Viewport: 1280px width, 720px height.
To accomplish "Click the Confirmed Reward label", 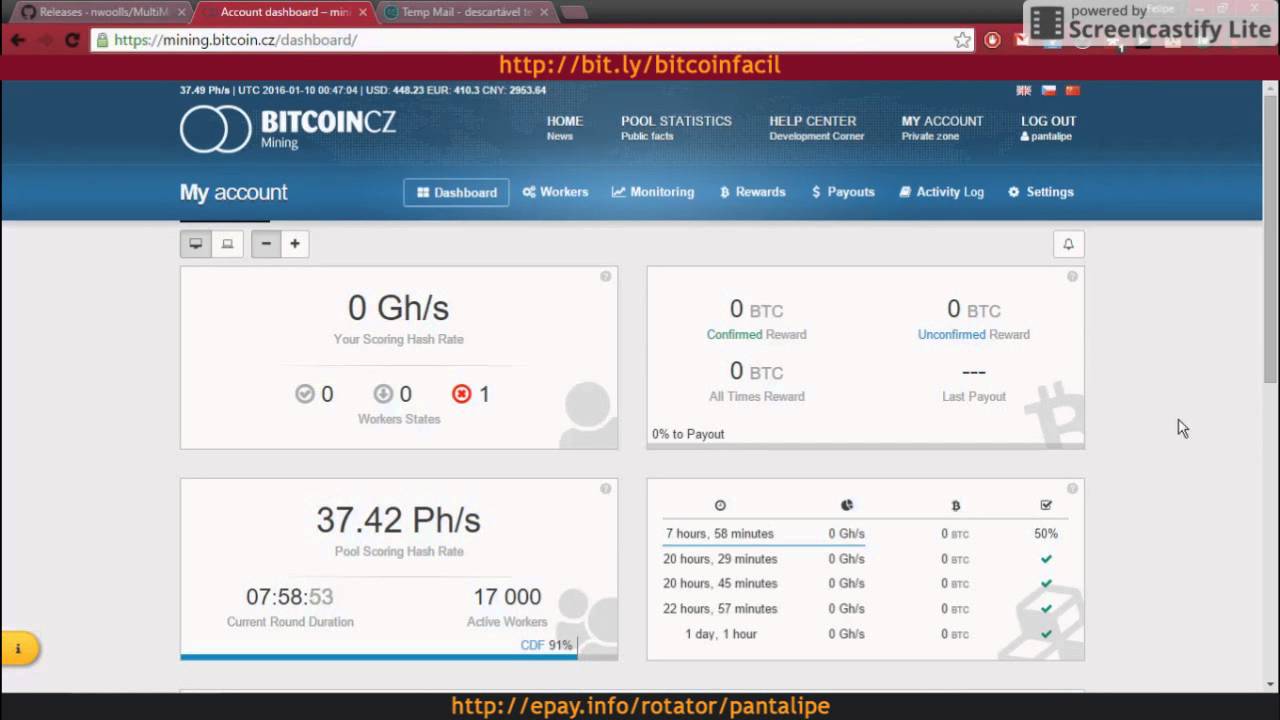I will [x=756, y=335].
